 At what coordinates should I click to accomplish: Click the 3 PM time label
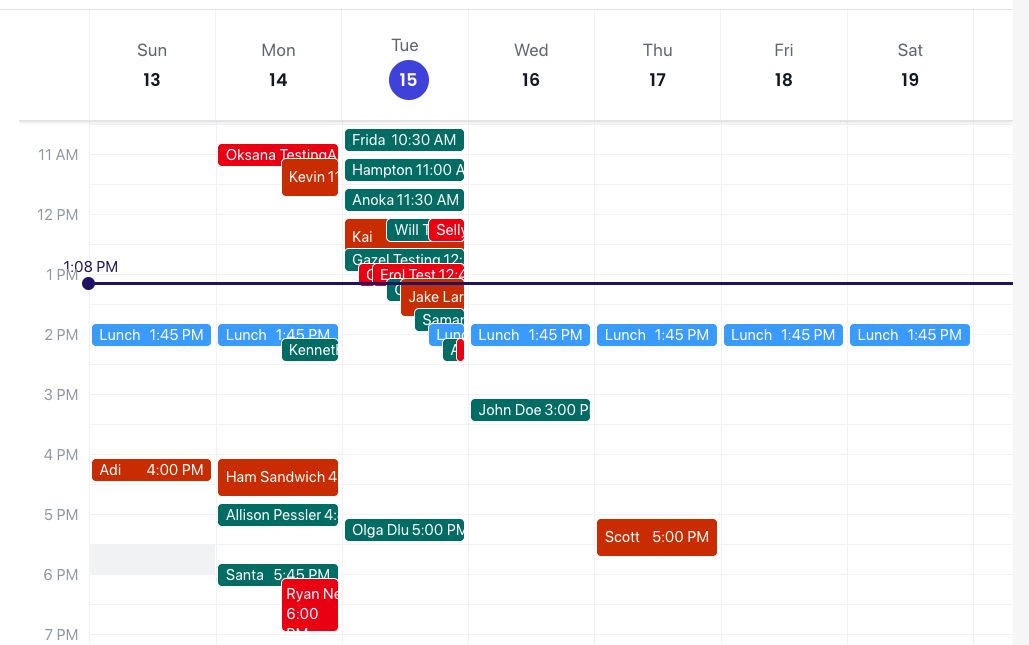pyautogui.click(x=61, y=395)
